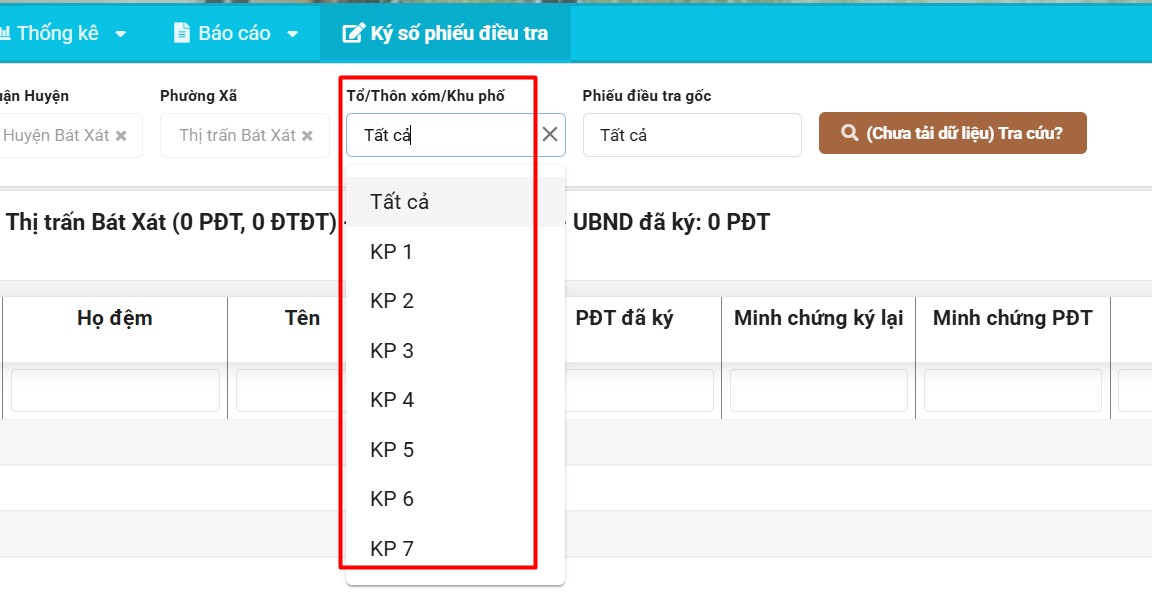Open the Phiếu điều tra gốc combo box
The image size is (1152, 594).
pos(692,135)
